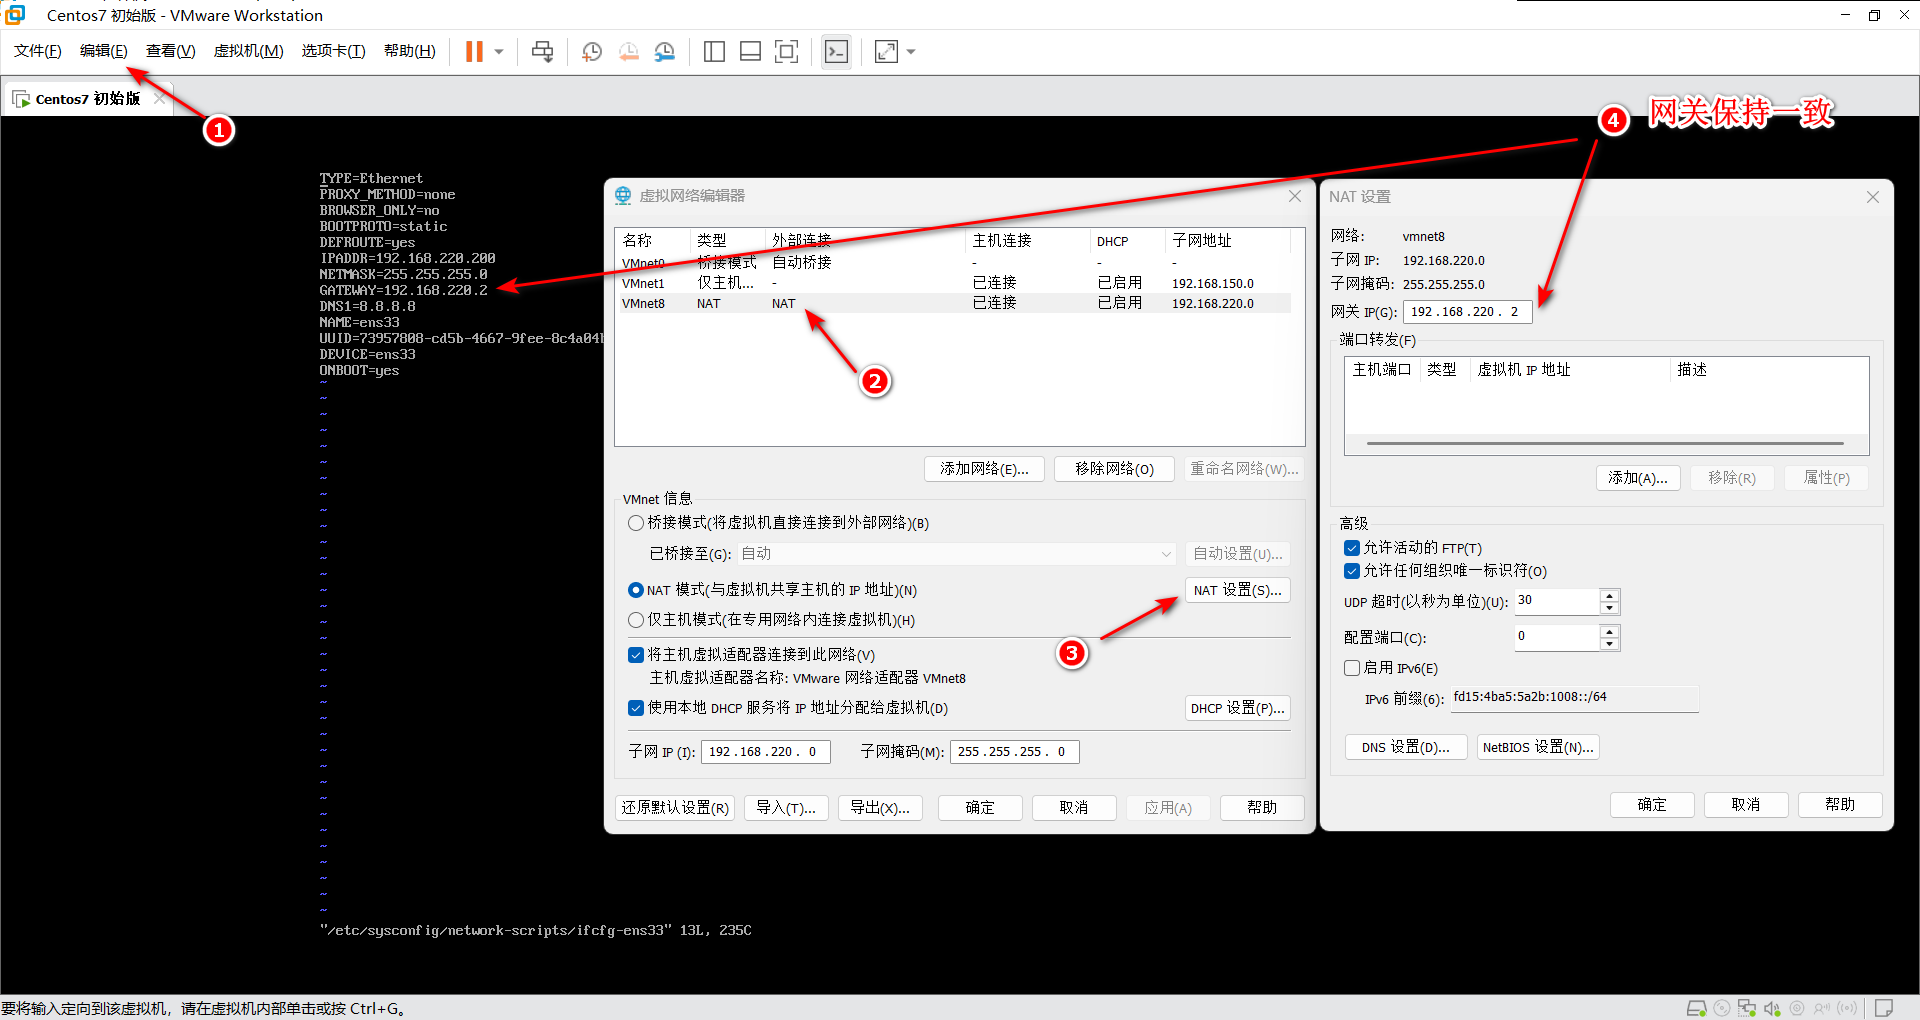
Task: Click the 移除网络(O) button
Action: click(1114, 469)
